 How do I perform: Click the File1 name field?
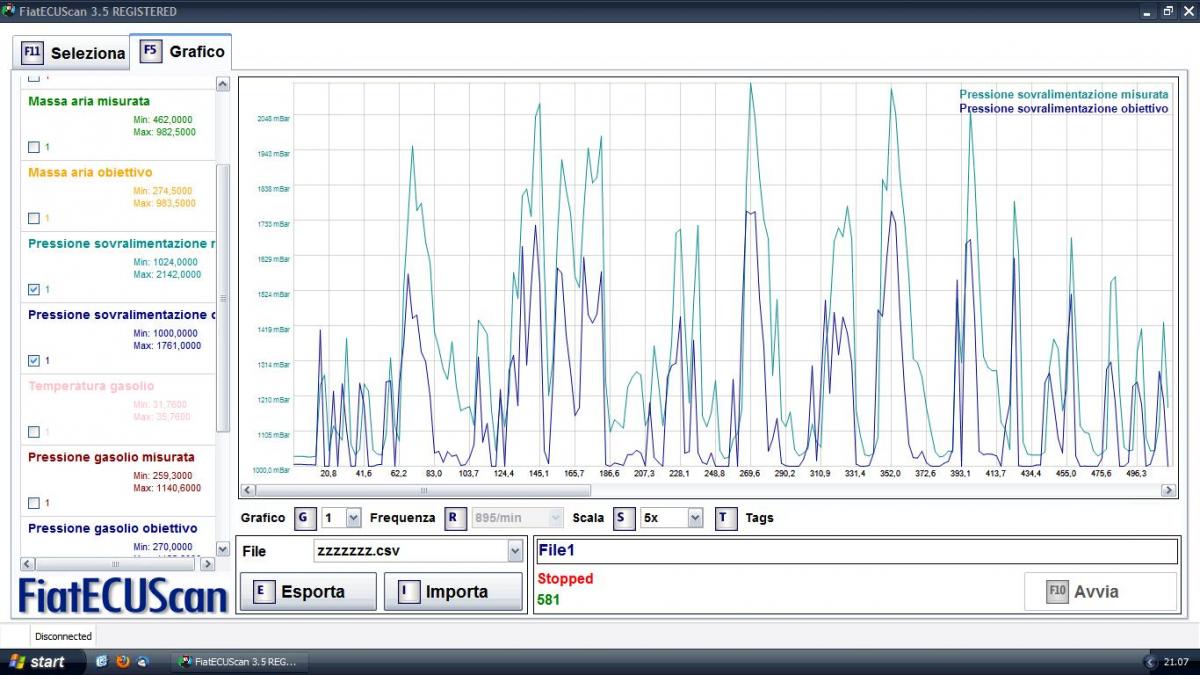[857, 551]
